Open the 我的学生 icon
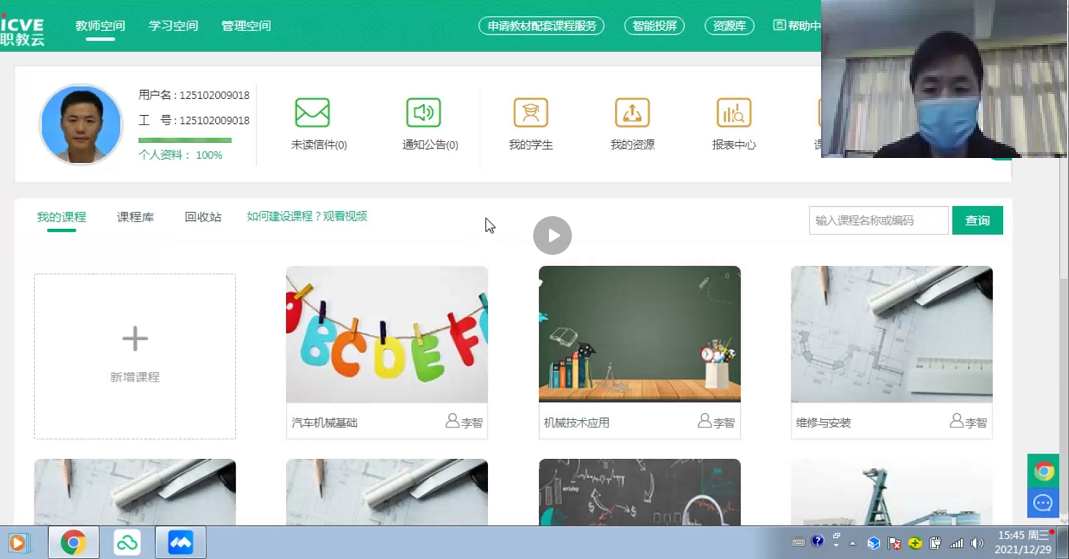Image resolution: width=1069 pixels, height=559 pixels. 530,113
